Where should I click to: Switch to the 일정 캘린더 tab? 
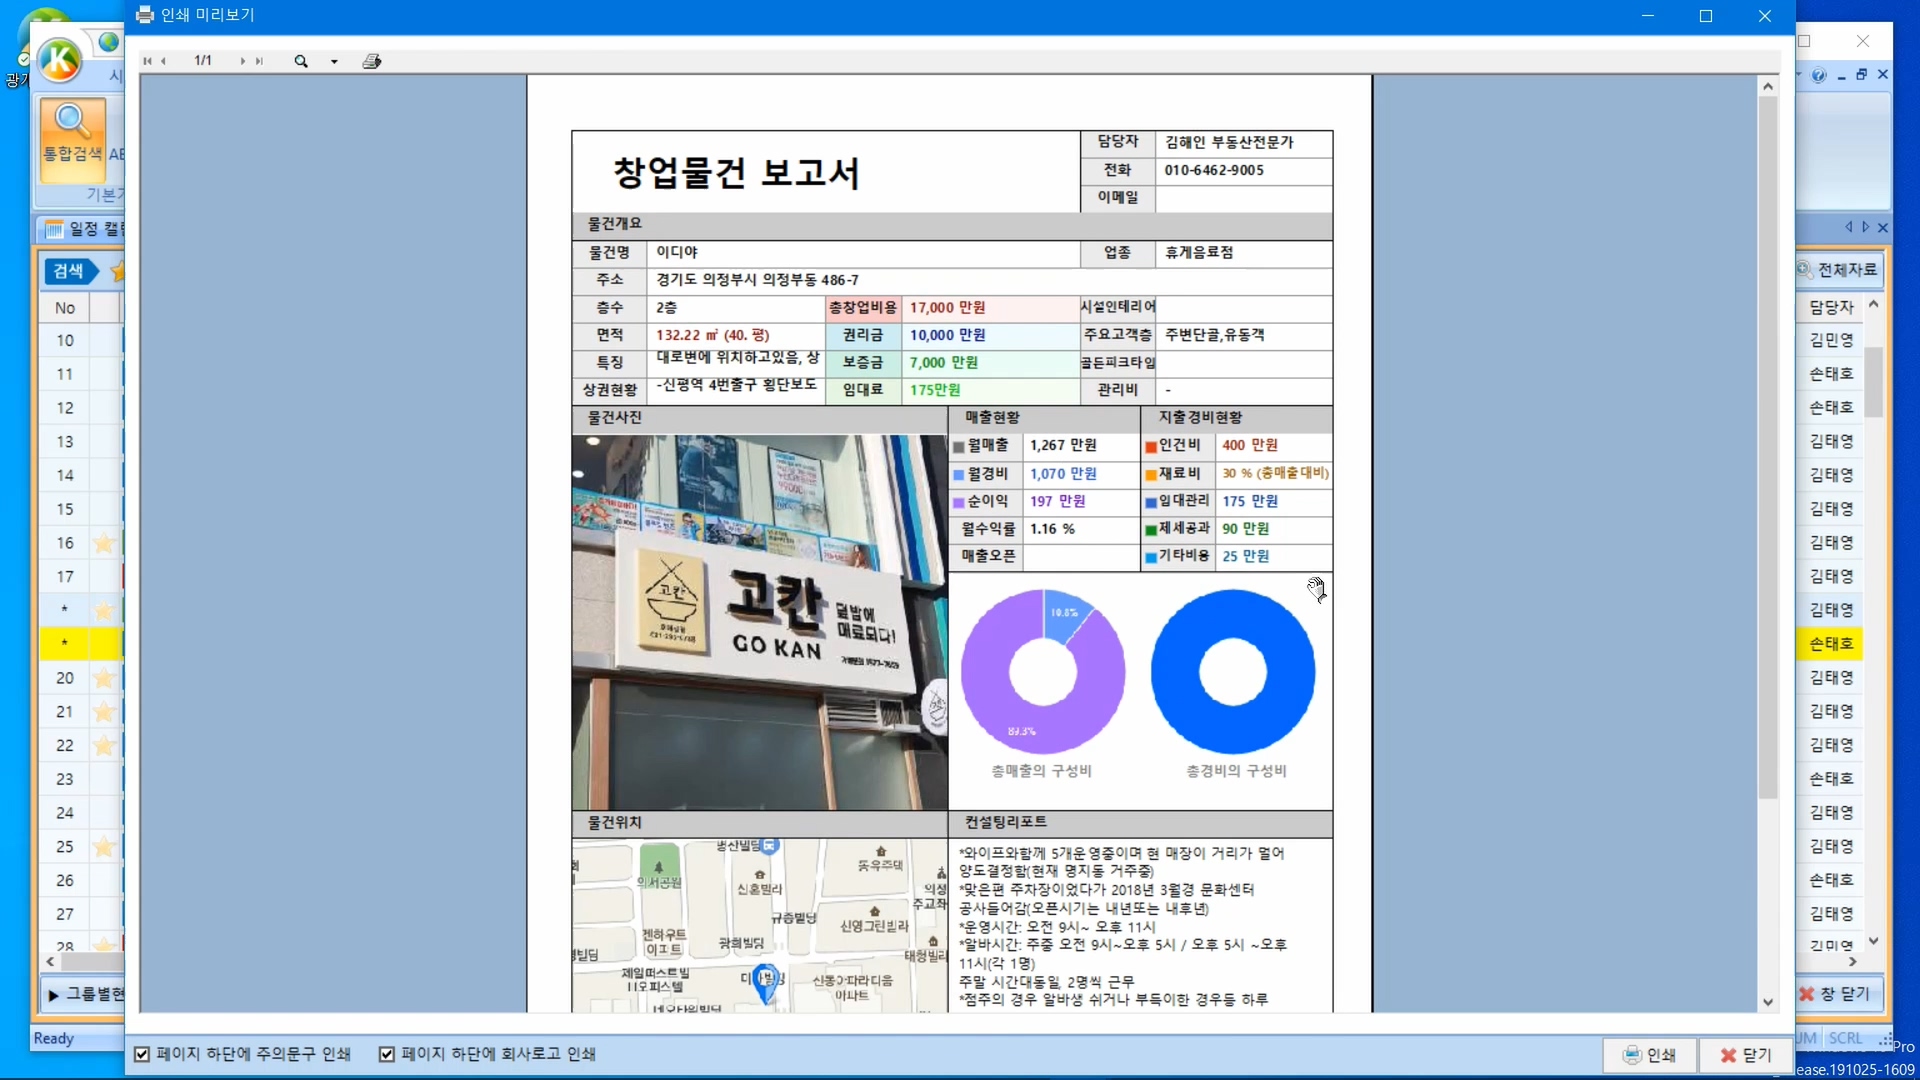[x=85, y=229]
